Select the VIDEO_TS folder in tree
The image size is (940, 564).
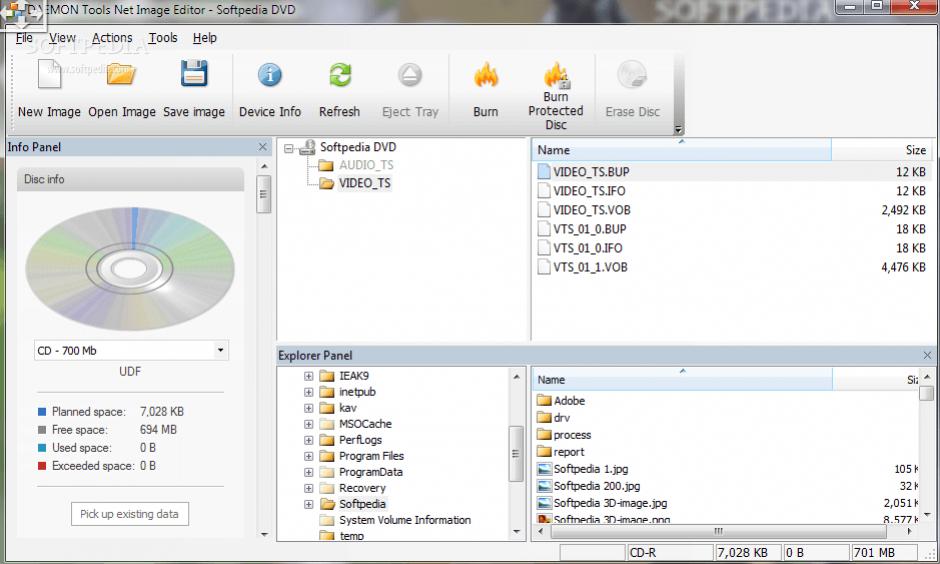(364, 183)
